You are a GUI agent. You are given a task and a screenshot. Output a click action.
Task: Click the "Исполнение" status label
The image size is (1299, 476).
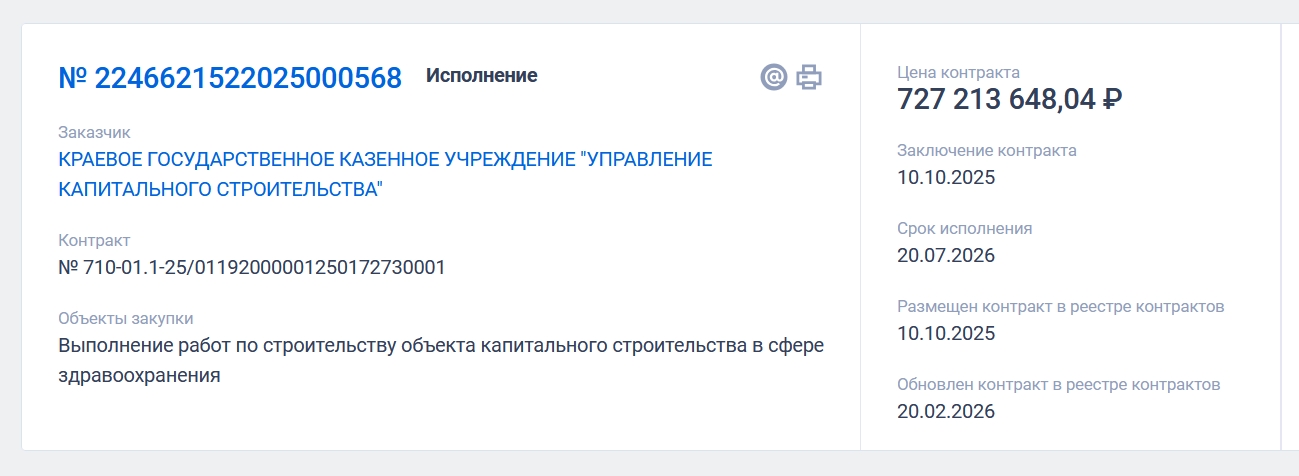[x=481, y=76]
